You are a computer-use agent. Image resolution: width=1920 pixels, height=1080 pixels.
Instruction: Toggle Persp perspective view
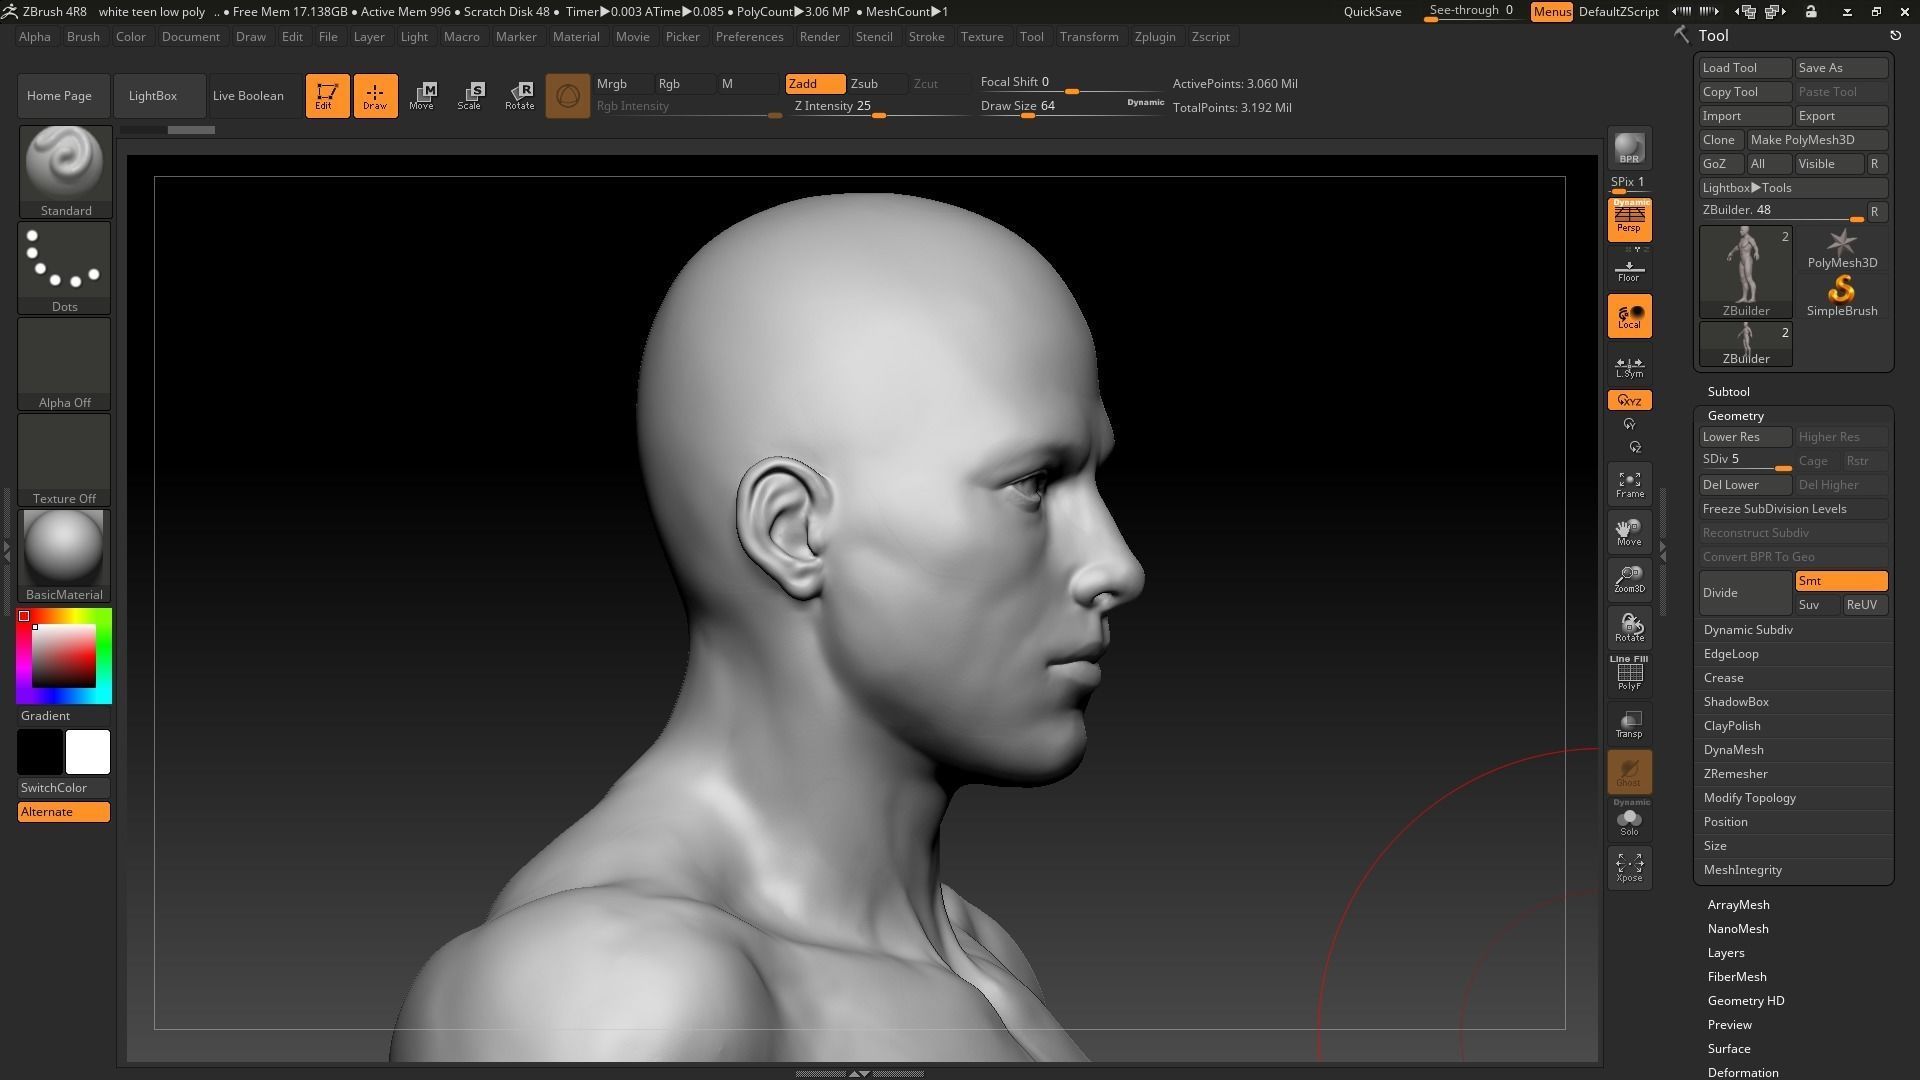click(1629, 220)
